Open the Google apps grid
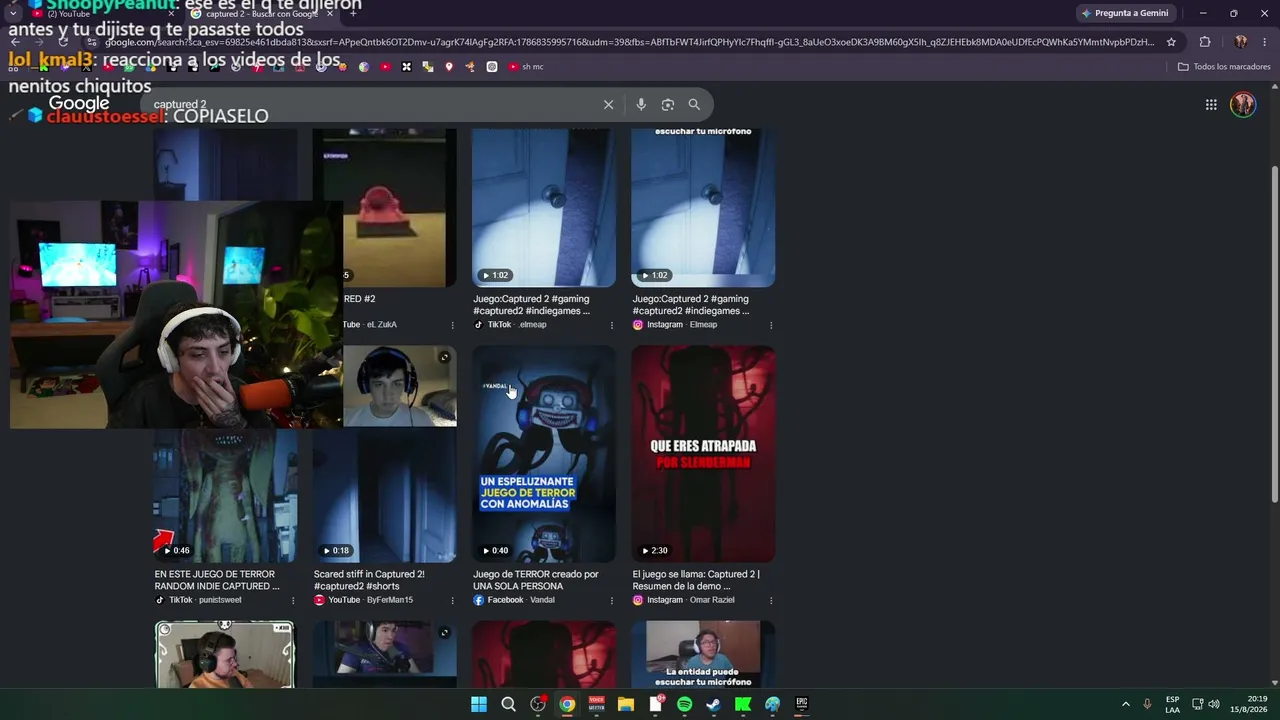 click(1211, 104)
